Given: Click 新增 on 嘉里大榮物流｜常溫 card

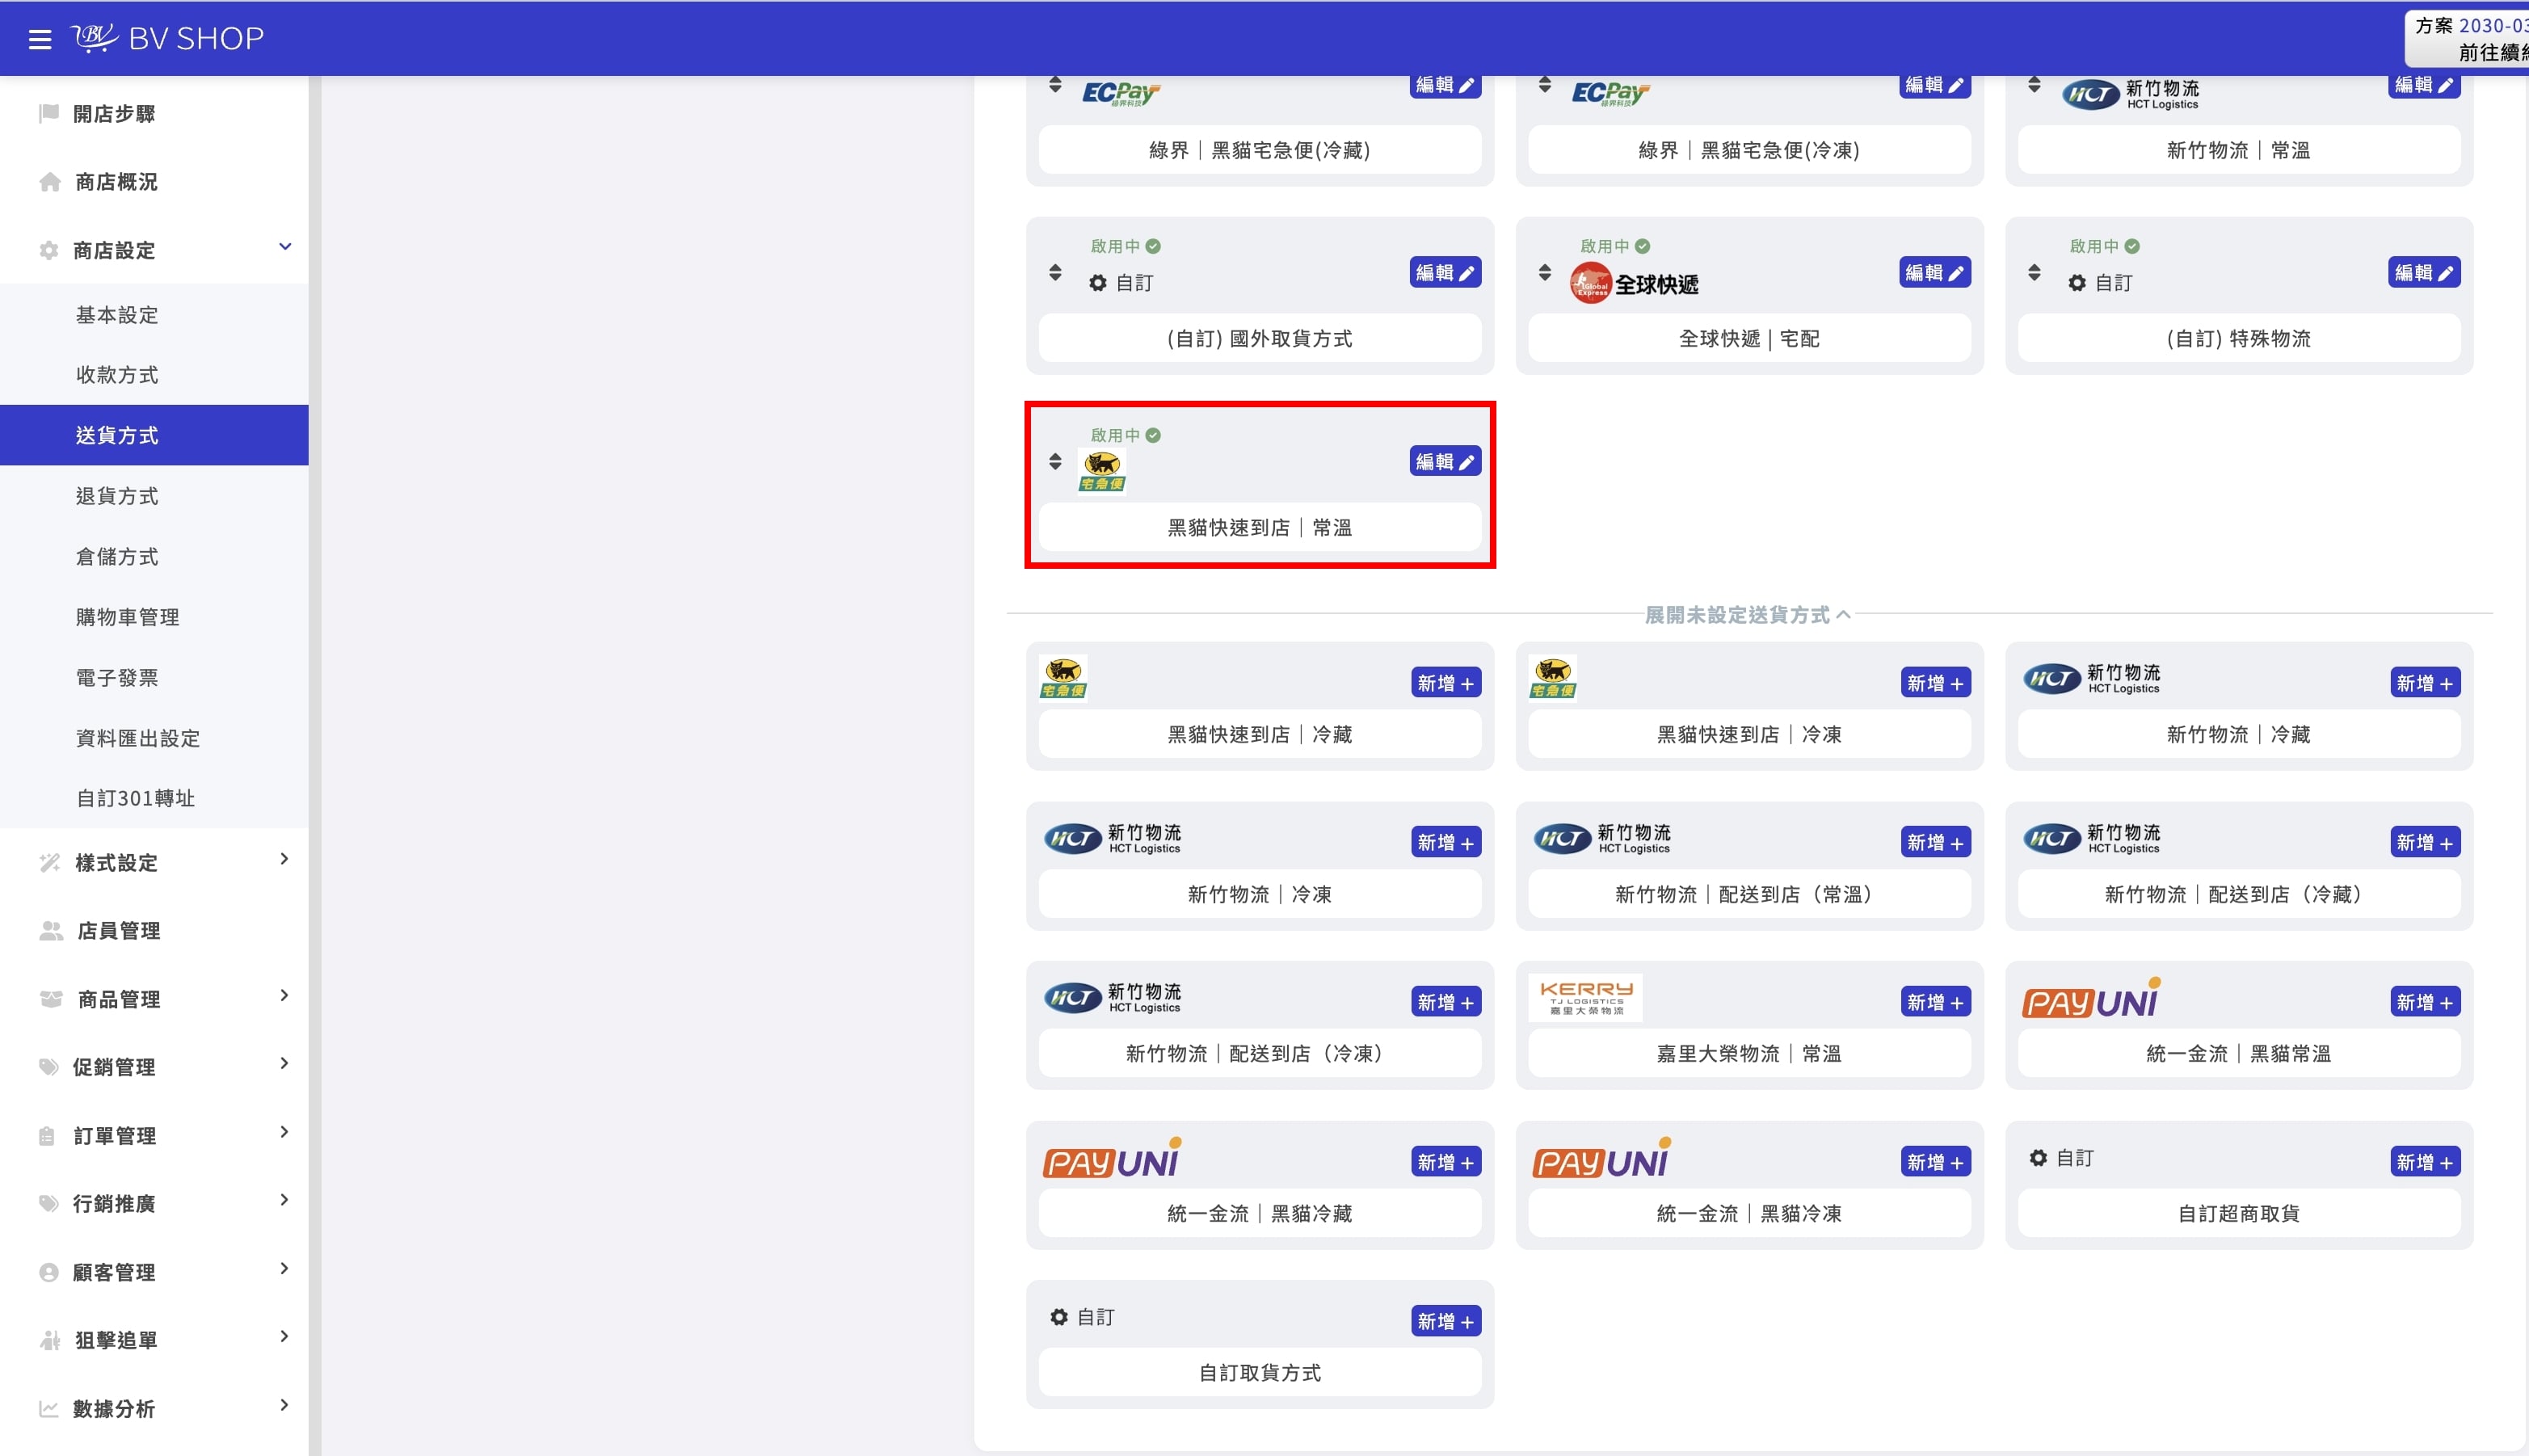Looking at the screenshot, I should point(1935,1002).
